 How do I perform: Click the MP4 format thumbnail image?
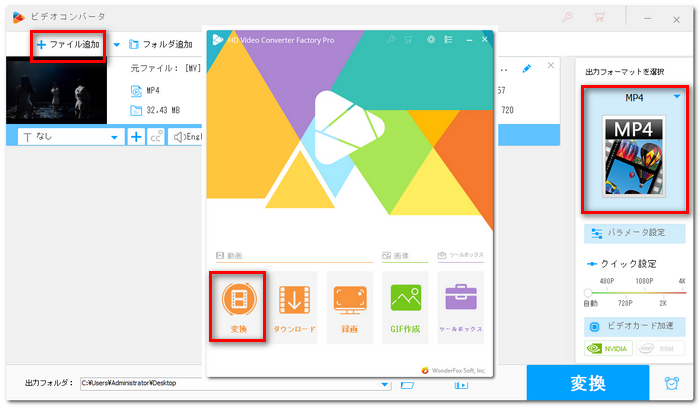click(634, 157)
